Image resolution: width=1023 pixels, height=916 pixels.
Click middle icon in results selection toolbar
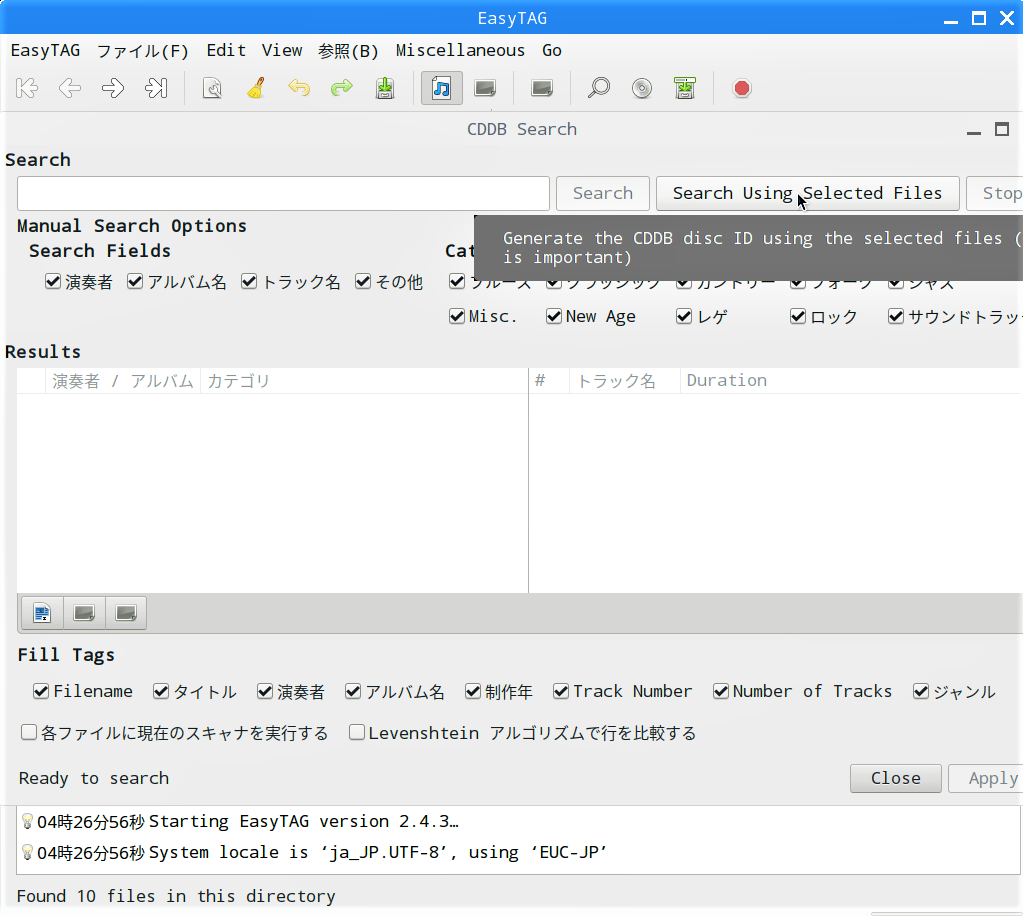click(84, 613)
